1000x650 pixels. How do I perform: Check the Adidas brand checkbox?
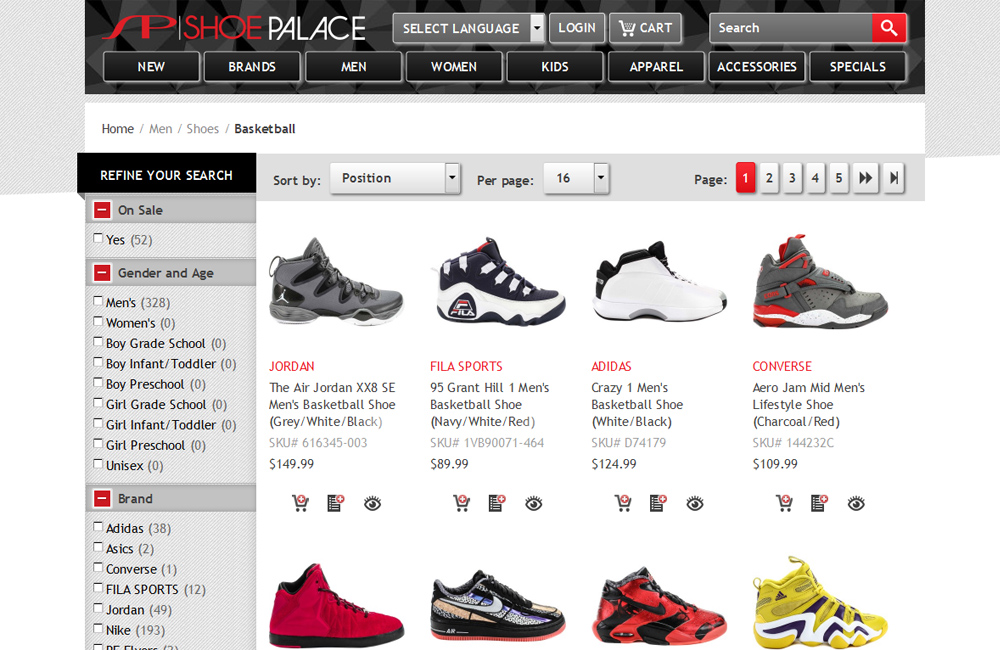(98, 526)
